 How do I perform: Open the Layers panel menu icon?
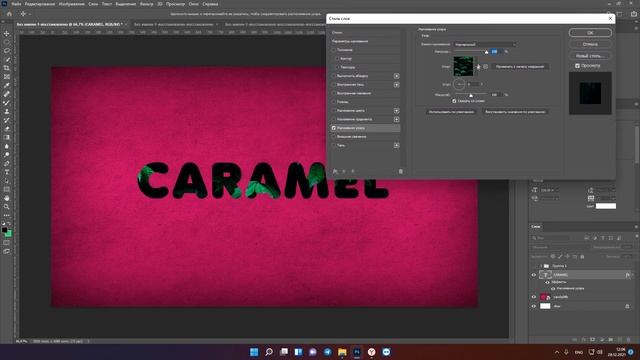[636, 227]
